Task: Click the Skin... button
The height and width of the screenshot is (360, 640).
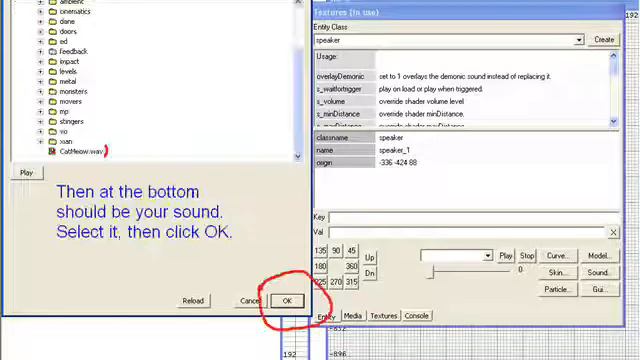Action: click(558, 273)
